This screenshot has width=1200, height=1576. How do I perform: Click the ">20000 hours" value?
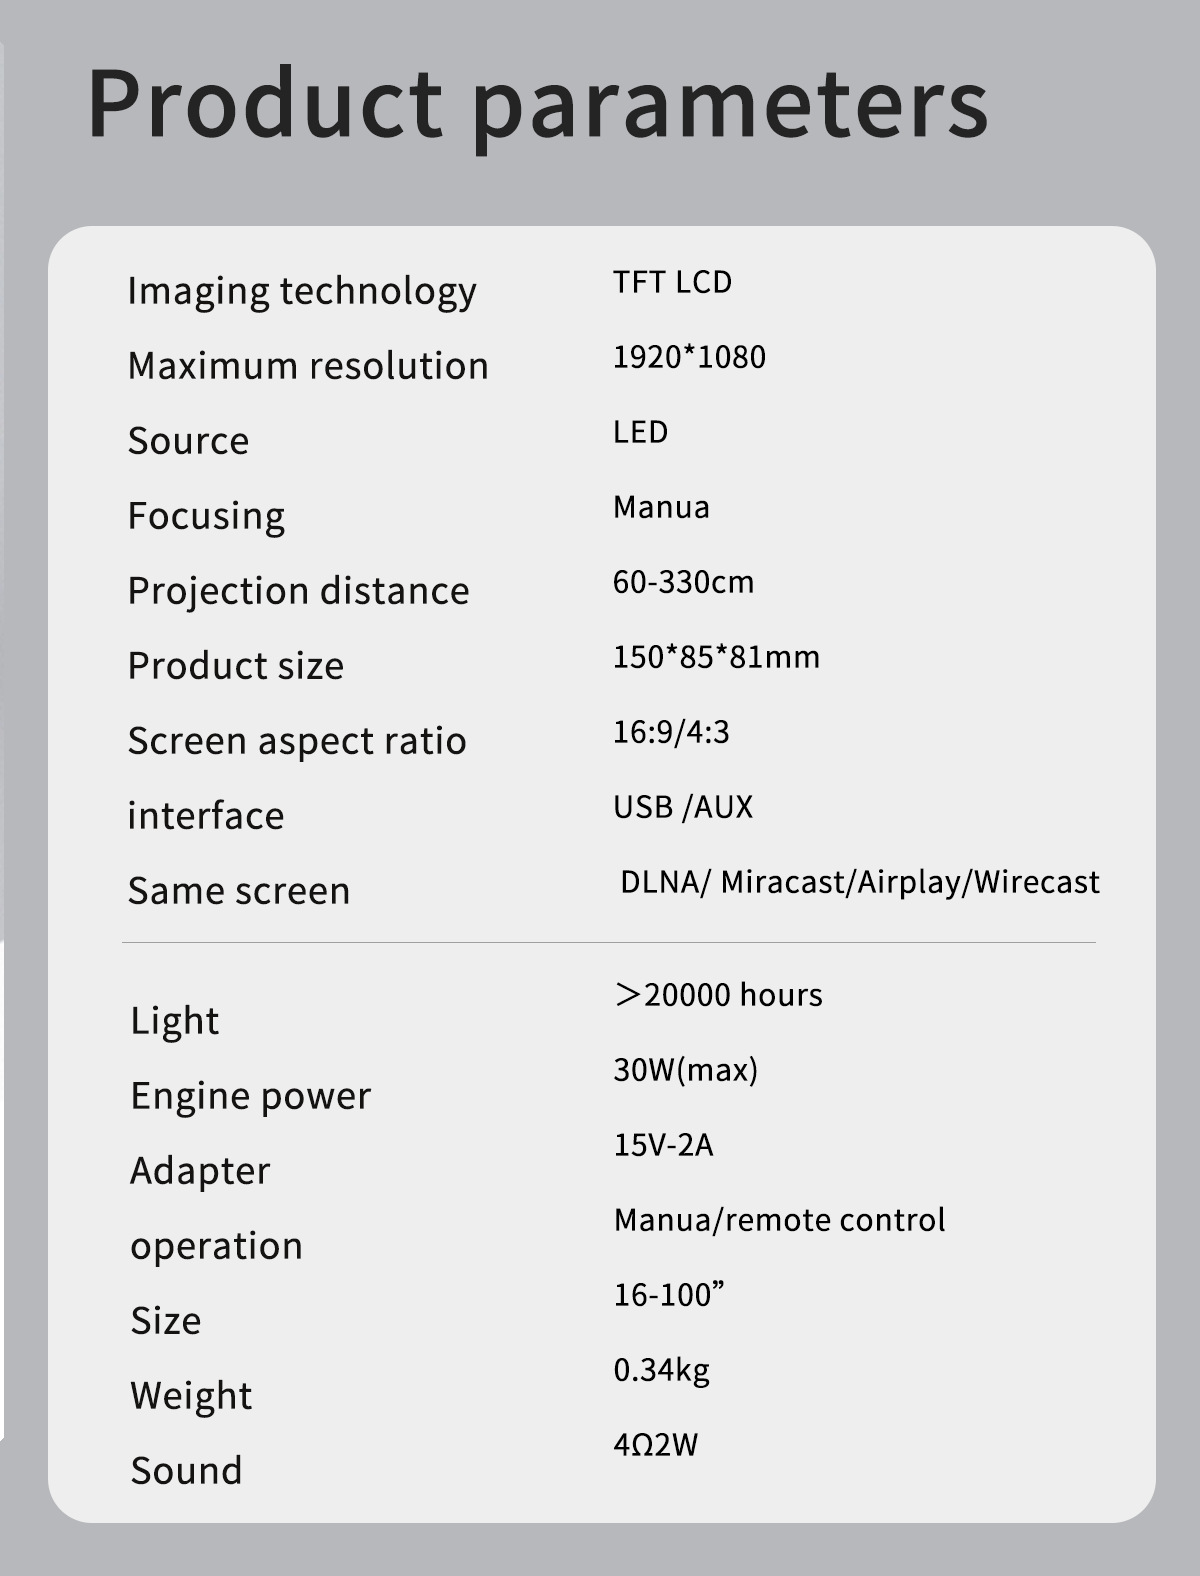click(x=718, y=995)
